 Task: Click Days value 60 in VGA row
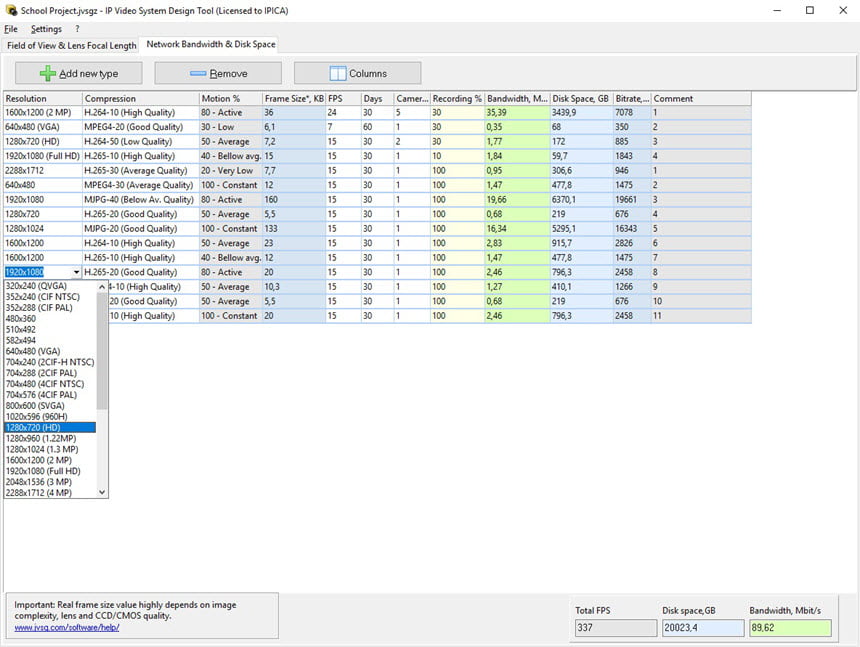tap(377, 127)
